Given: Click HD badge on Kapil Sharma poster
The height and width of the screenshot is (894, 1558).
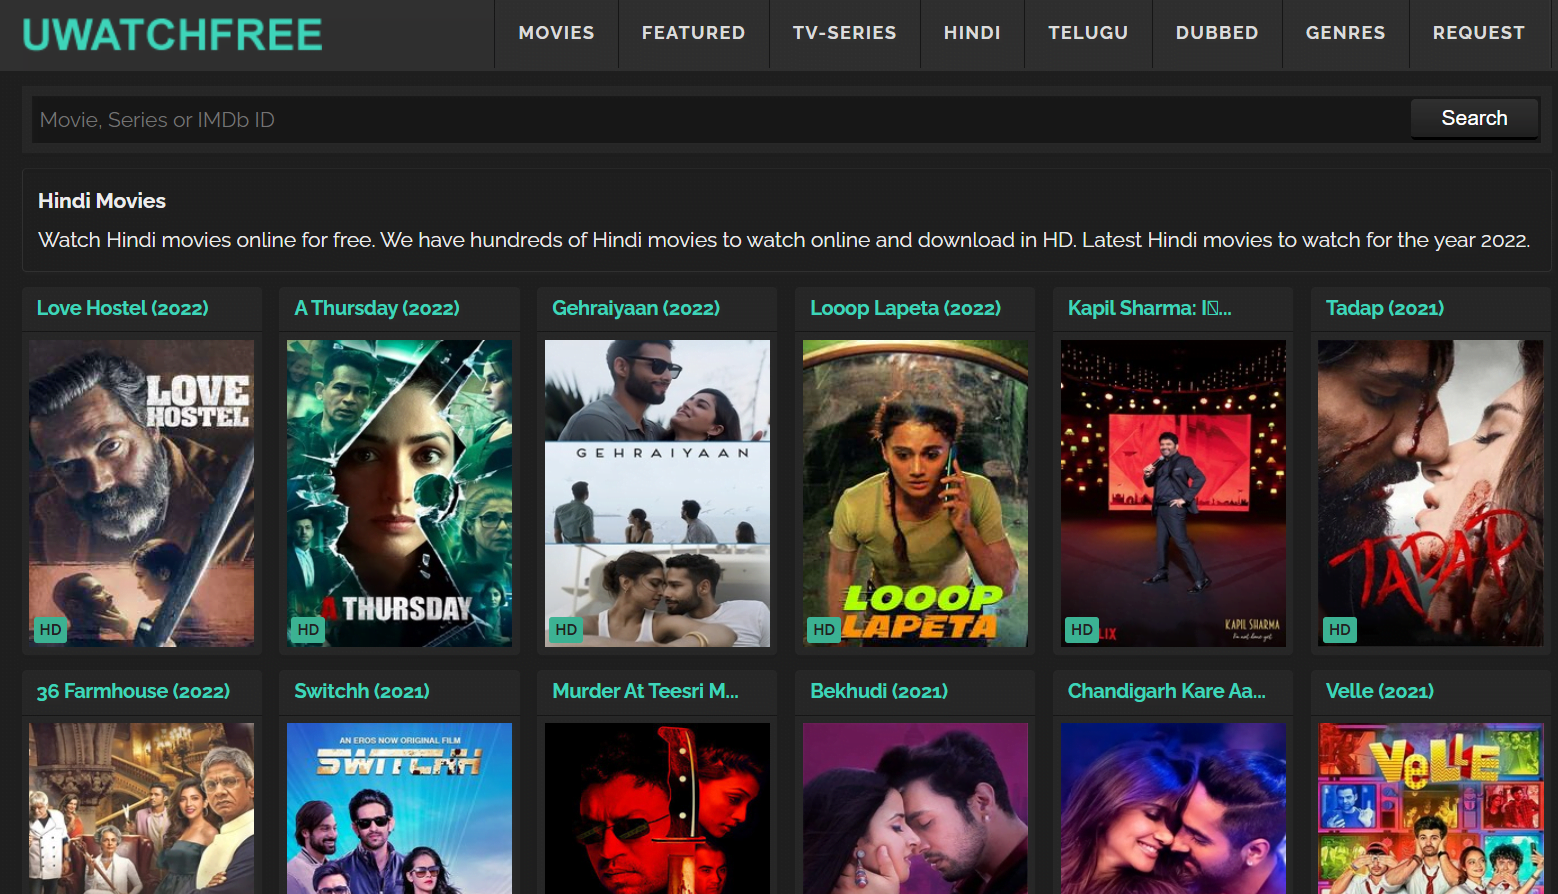Looking at the screenshot, I should point(1082,630).
